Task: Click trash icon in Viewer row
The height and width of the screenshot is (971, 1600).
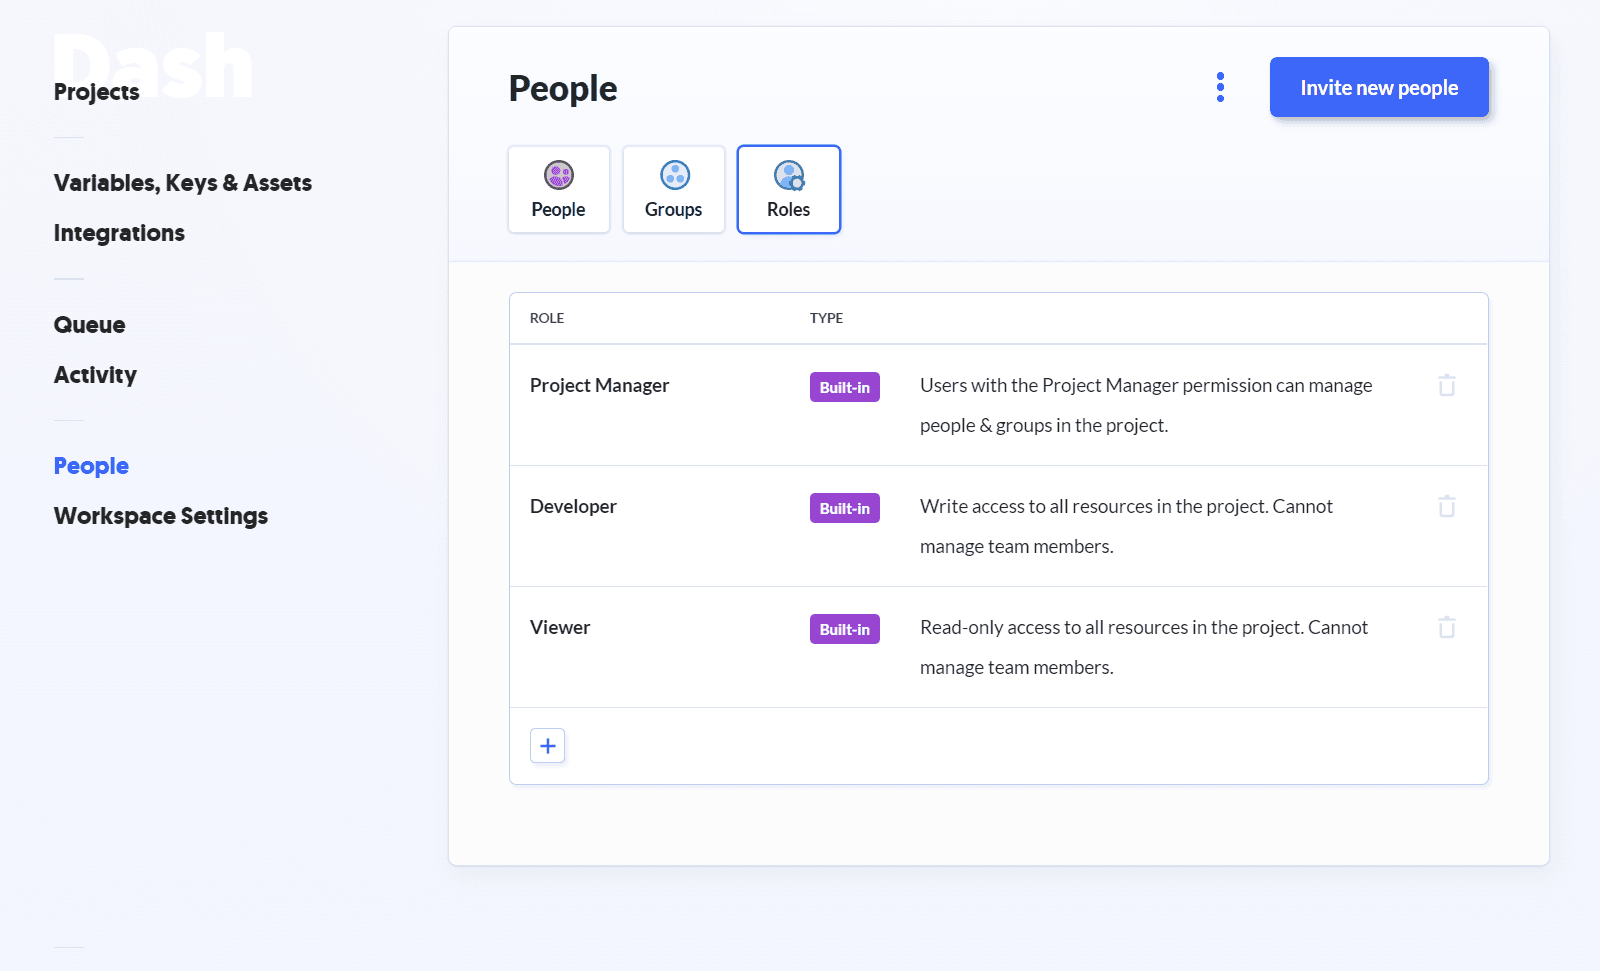Action: click(x=1446, y=627)
